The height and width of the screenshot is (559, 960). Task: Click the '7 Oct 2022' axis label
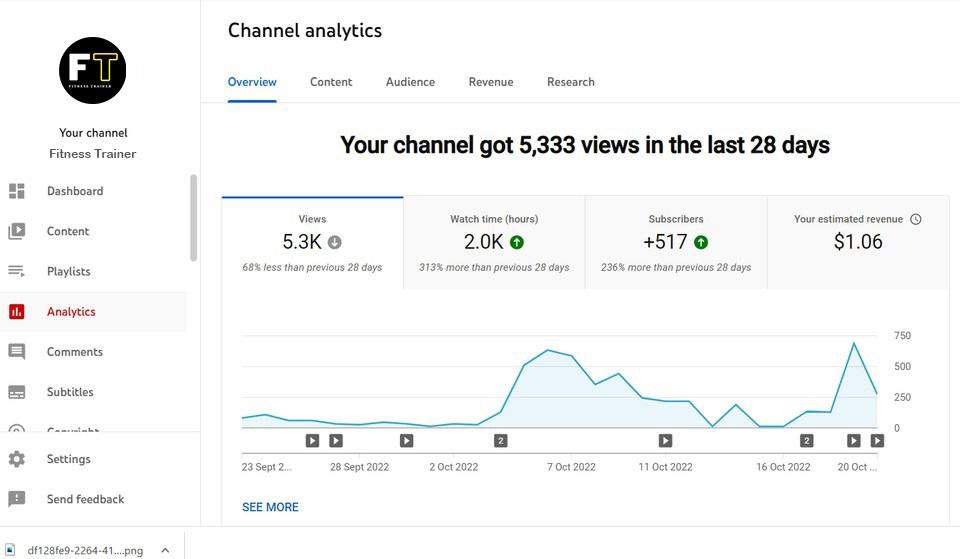click(x=571, y=467)
